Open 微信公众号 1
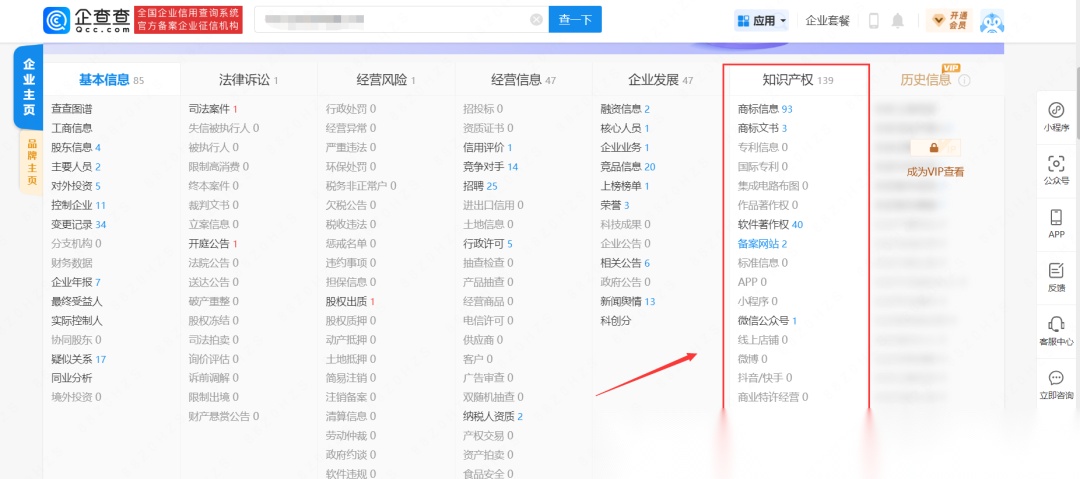This screenshot has height=479, width=1080. (x=767, y=320)
